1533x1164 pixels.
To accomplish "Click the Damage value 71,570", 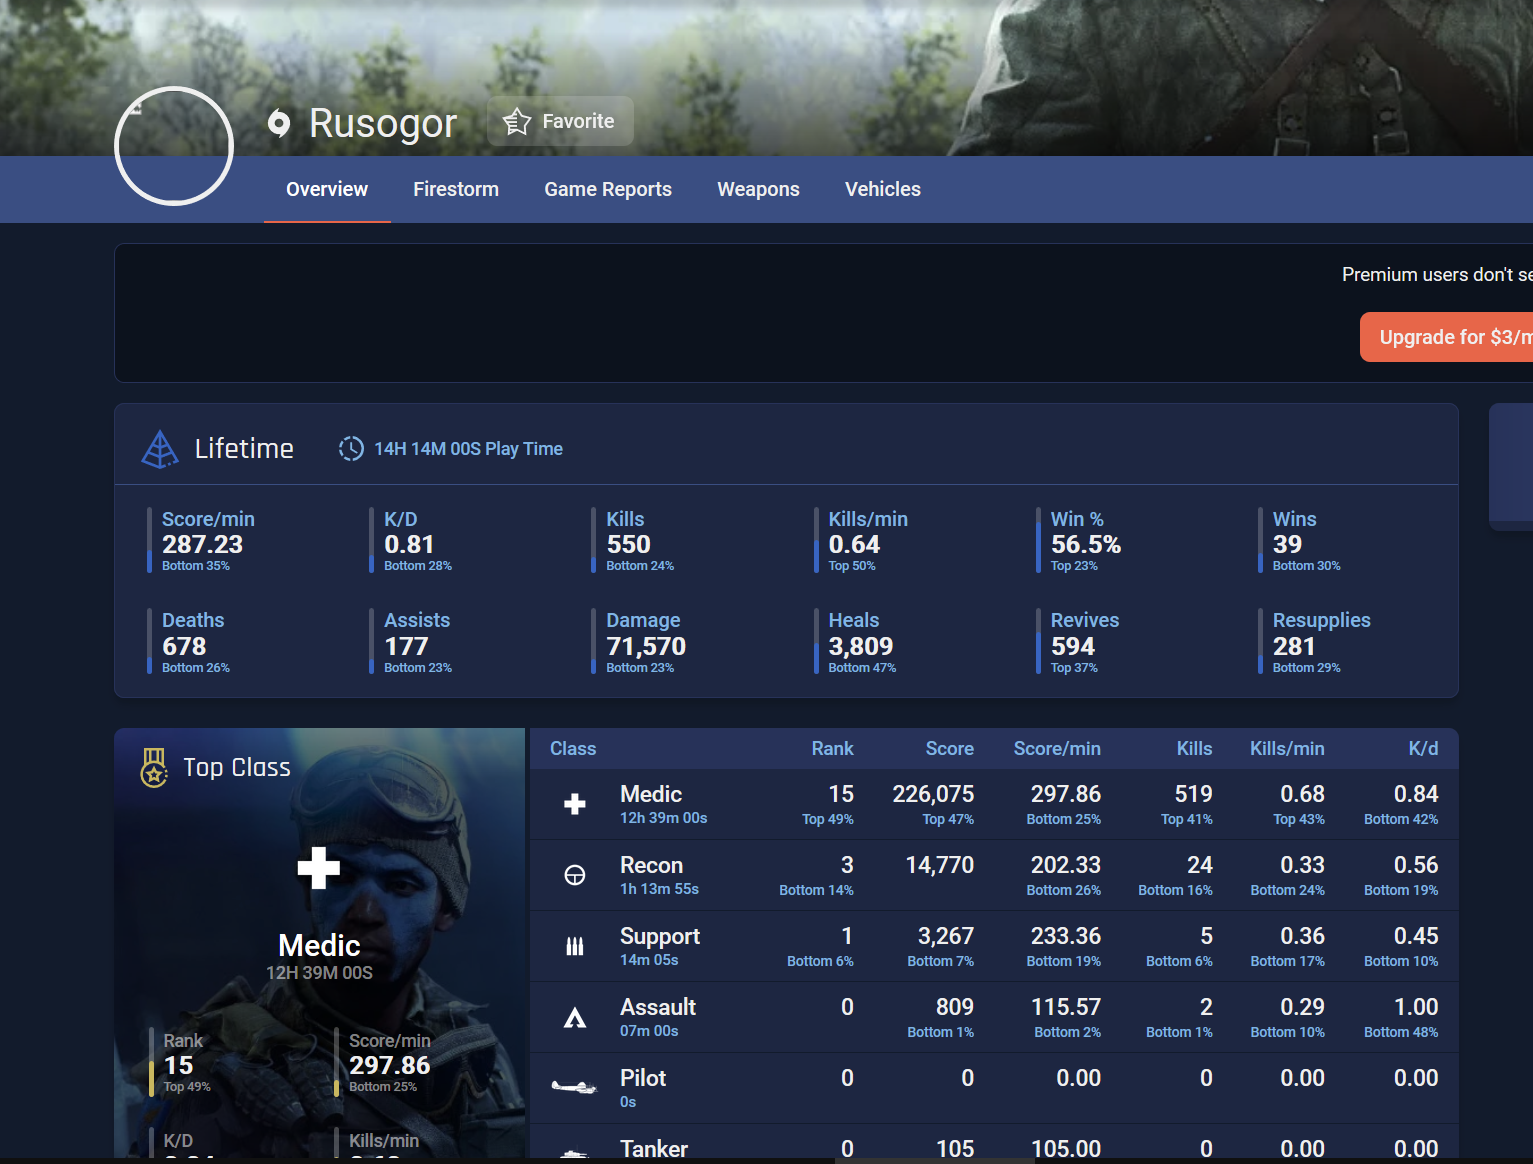I will coord(646,646).
